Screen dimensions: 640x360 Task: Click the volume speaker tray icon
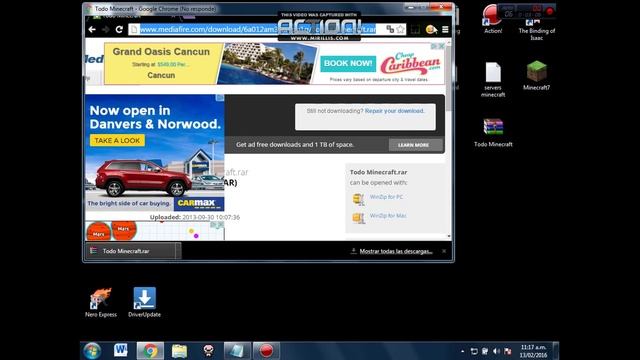(496, 351)
